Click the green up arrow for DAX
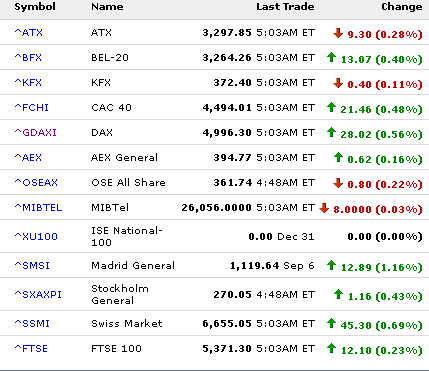The image size is (429, 371). [331, 132]
